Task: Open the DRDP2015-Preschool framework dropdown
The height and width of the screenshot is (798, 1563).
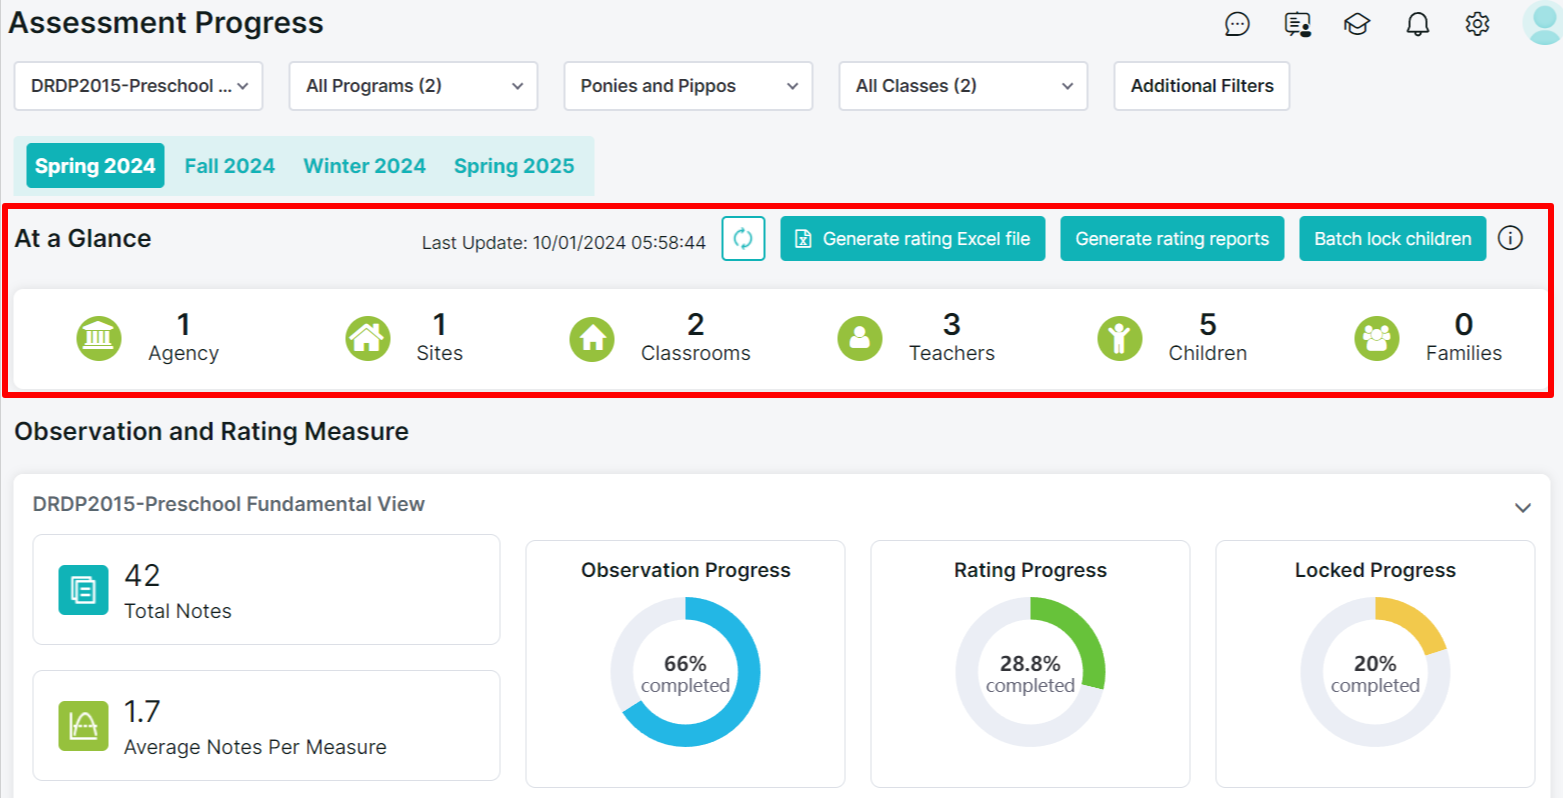Action: (x=139, y=86)
